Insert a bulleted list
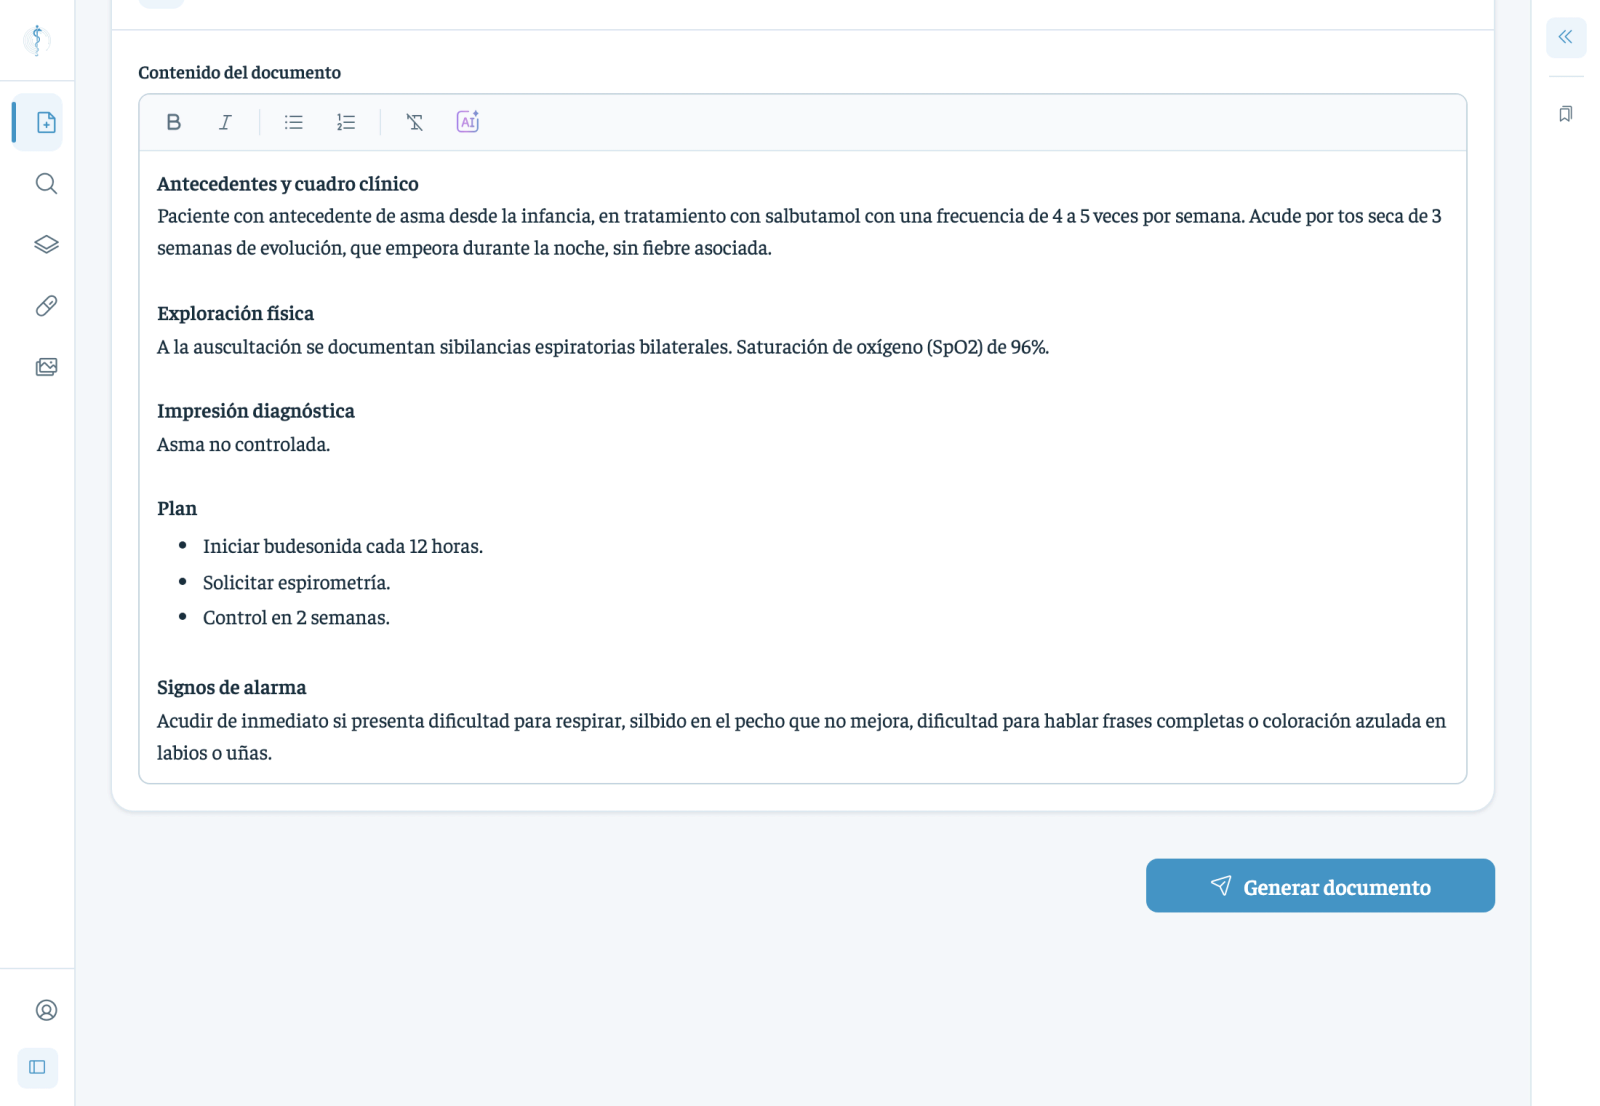Image resolution: width=1600 pixels, height=1106 pixels. point(293,122)
